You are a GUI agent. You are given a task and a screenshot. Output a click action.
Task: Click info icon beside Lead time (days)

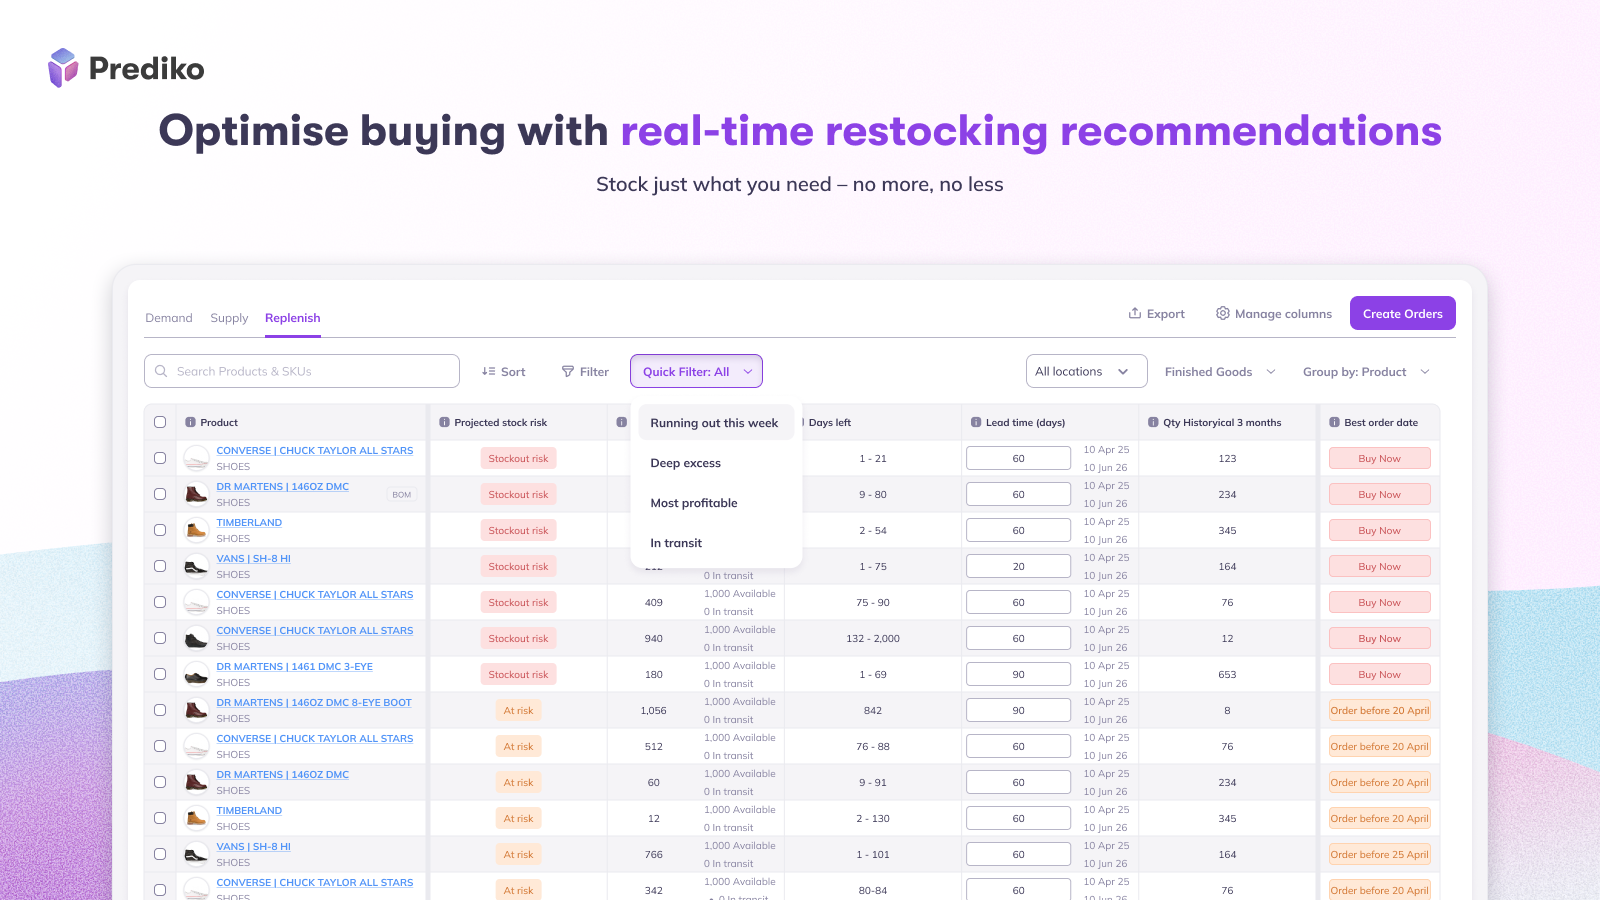point(976,422)
